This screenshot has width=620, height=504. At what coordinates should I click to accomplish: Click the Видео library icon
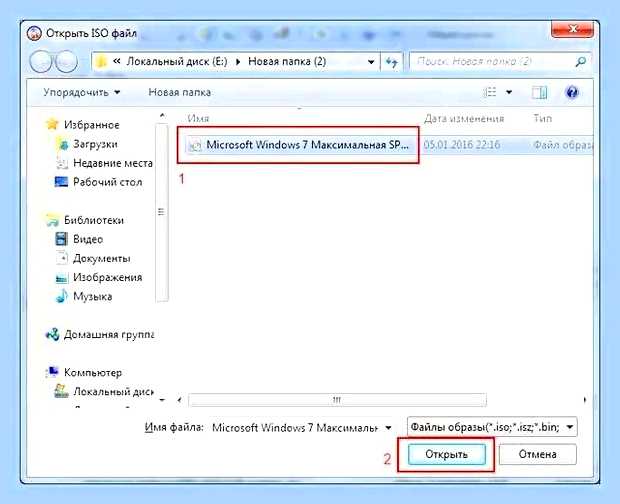(x=62, y=239)
